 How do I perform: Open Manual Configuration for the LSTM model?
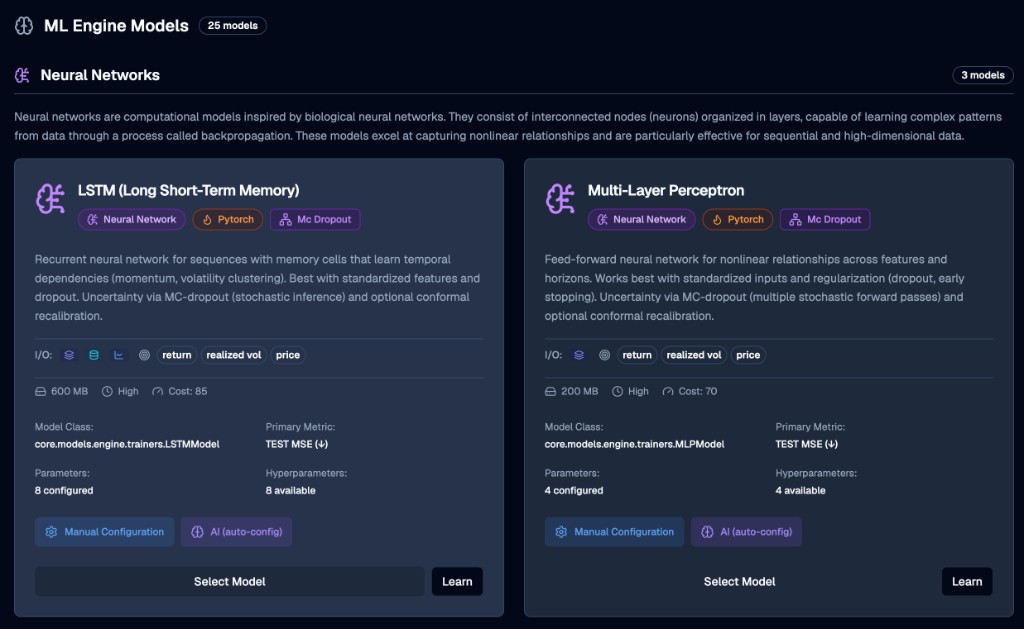tap(105, 532)
